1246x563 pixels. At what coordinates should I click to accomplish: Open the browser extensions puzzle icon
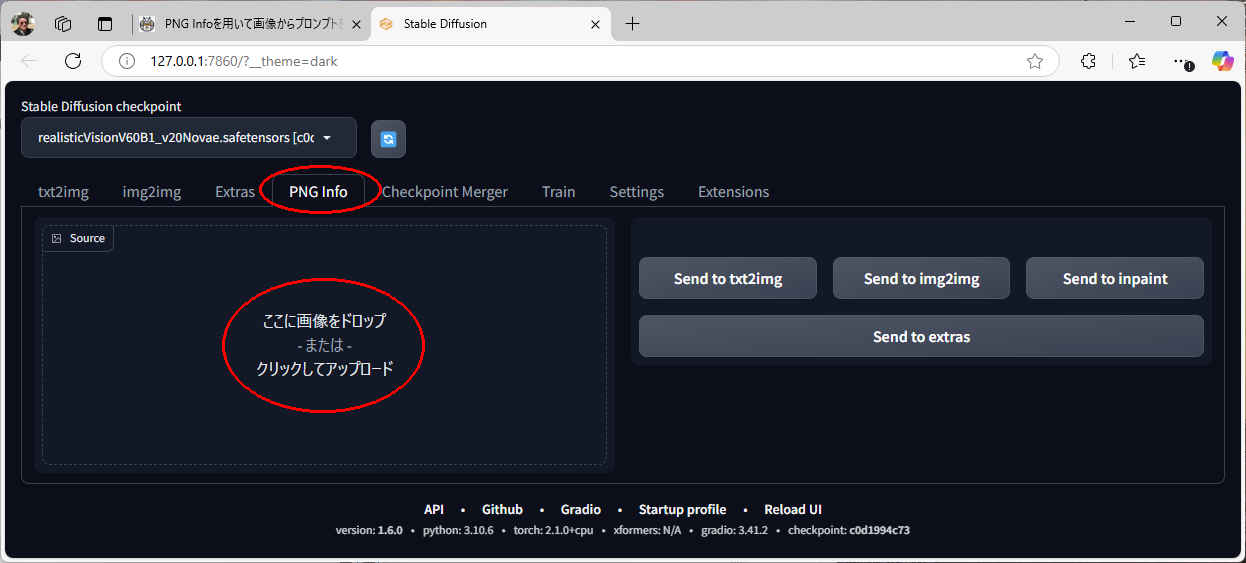(1089, 61)
